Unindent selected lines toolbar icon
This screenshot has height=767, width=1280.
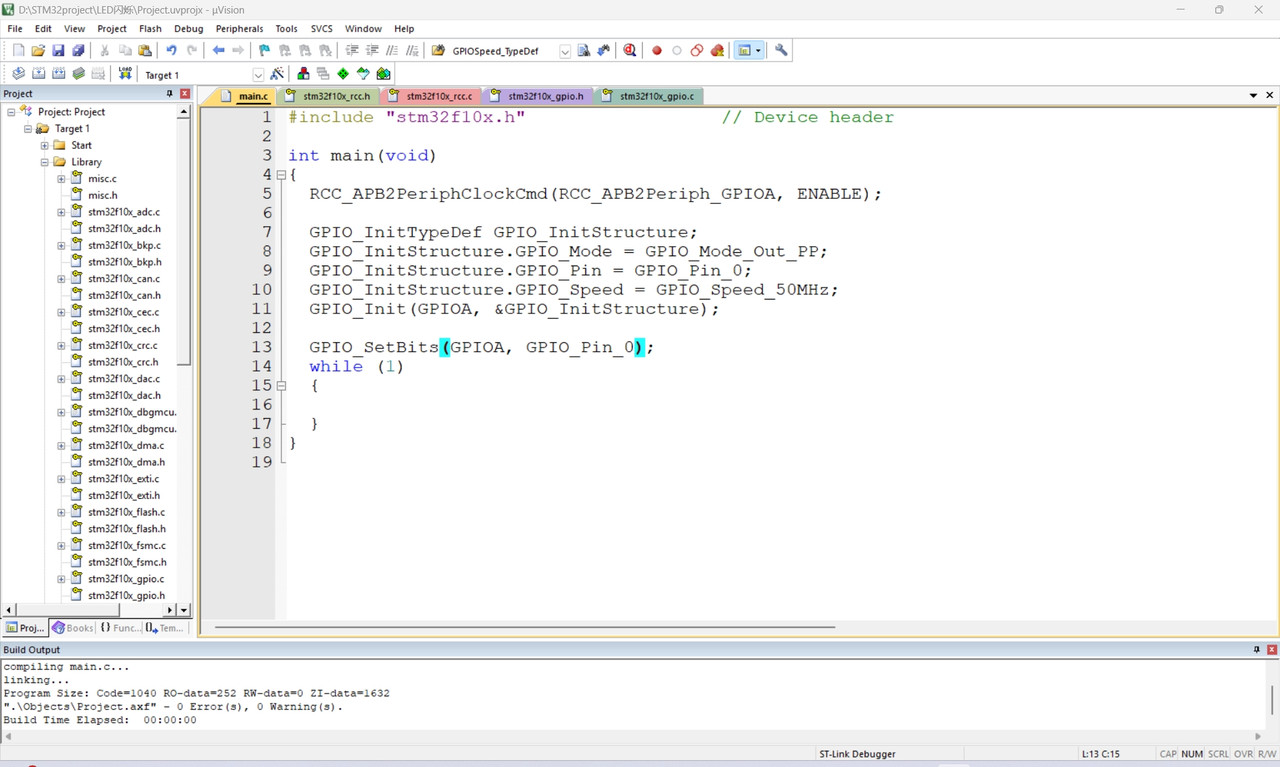click(372, 50)
